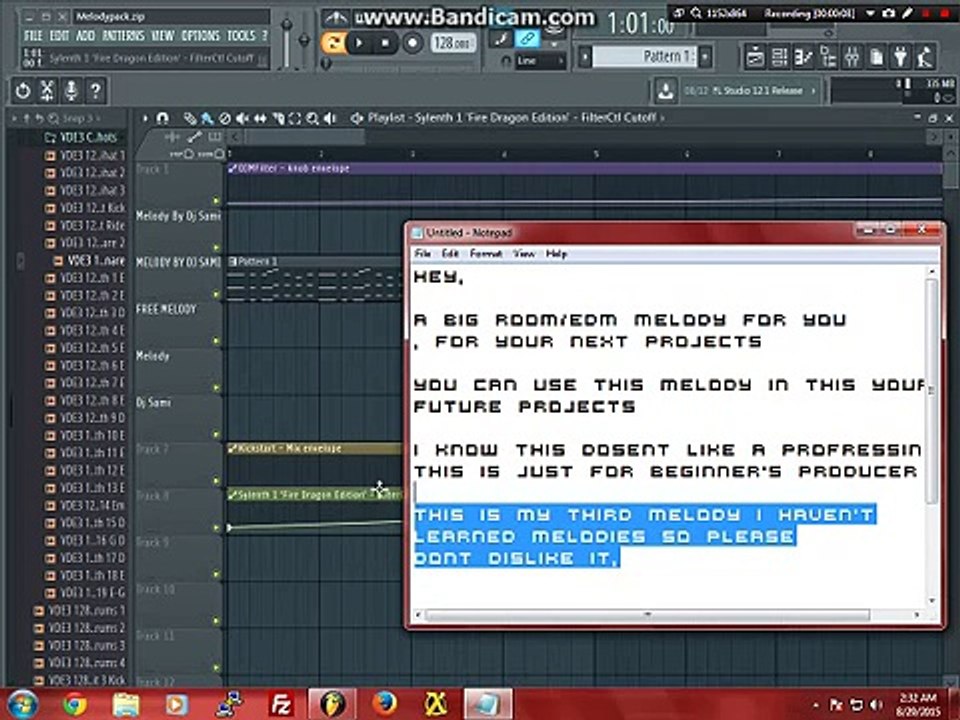Select the Slice tool in the playlist toolbar
The height and width of the screenshot is (720, 960).
278,118
